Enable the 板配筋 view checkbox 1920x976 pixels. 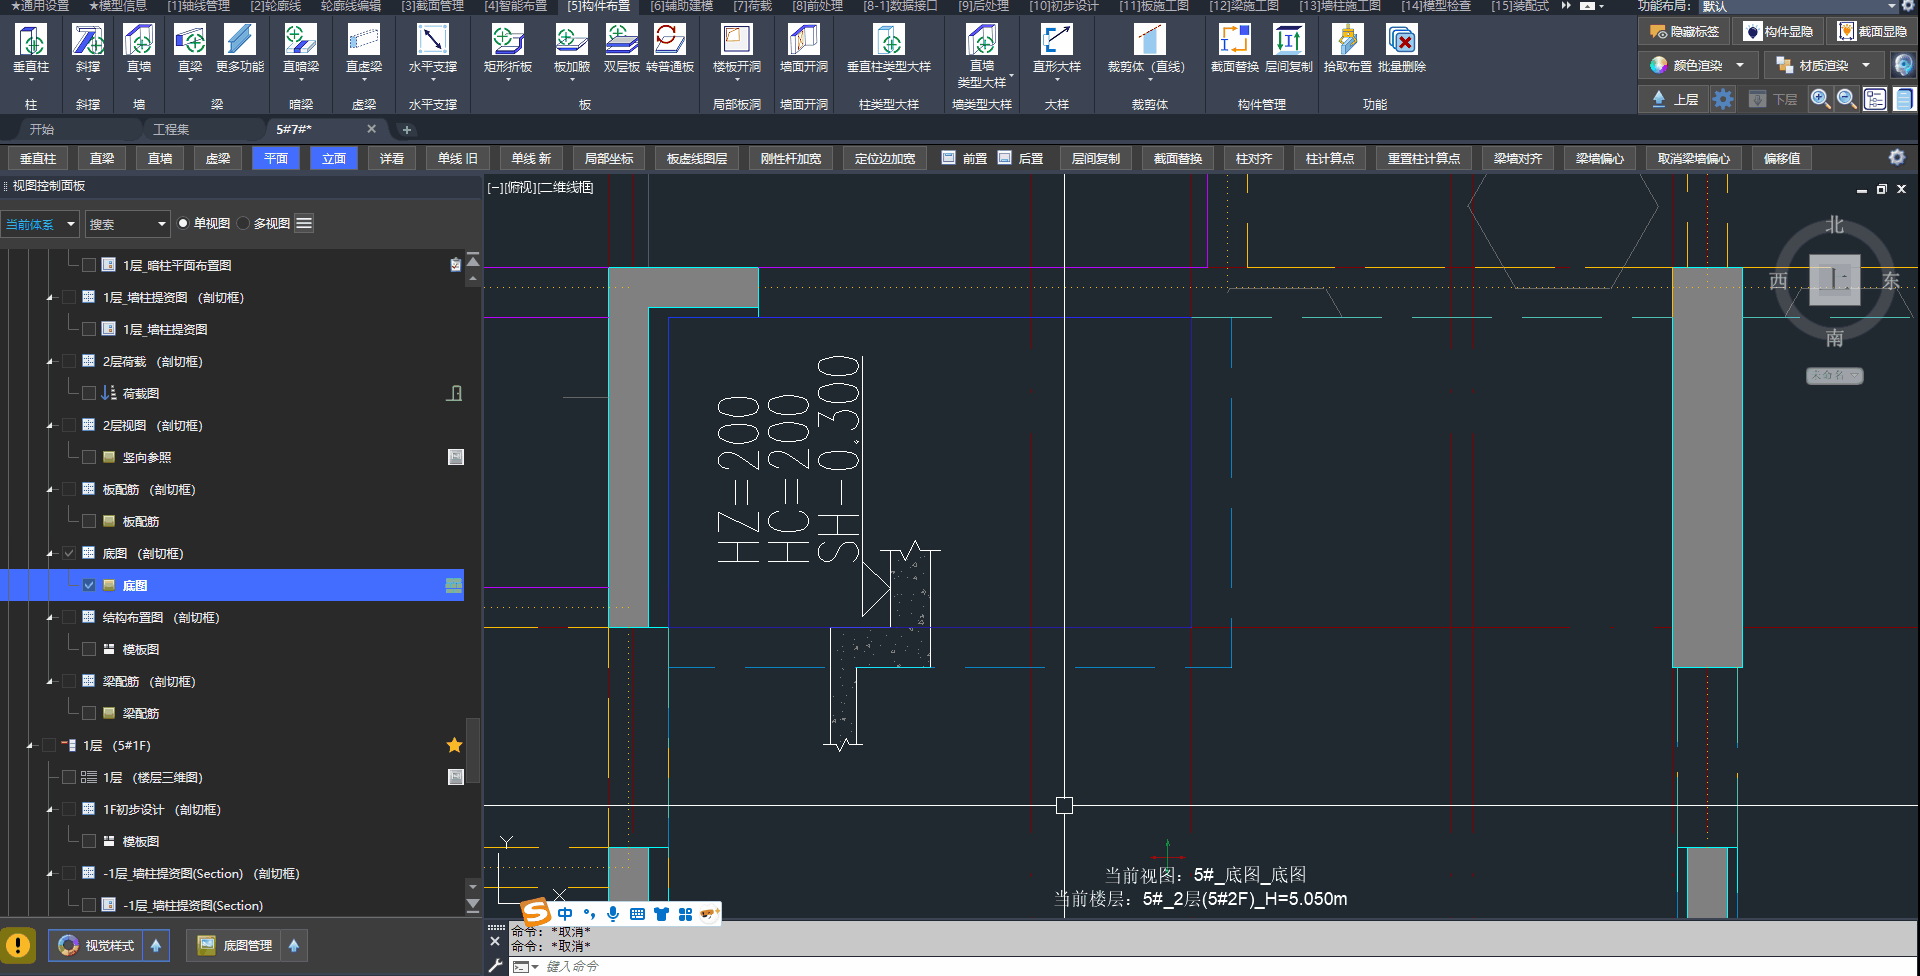point(89,522)
